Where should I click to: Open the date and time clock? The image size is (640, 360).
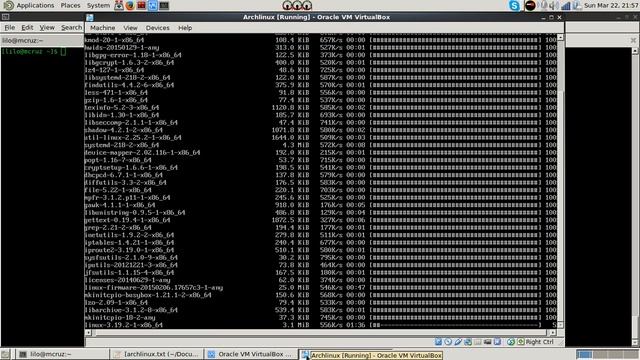pyautogui.click(x=611, y=5)
